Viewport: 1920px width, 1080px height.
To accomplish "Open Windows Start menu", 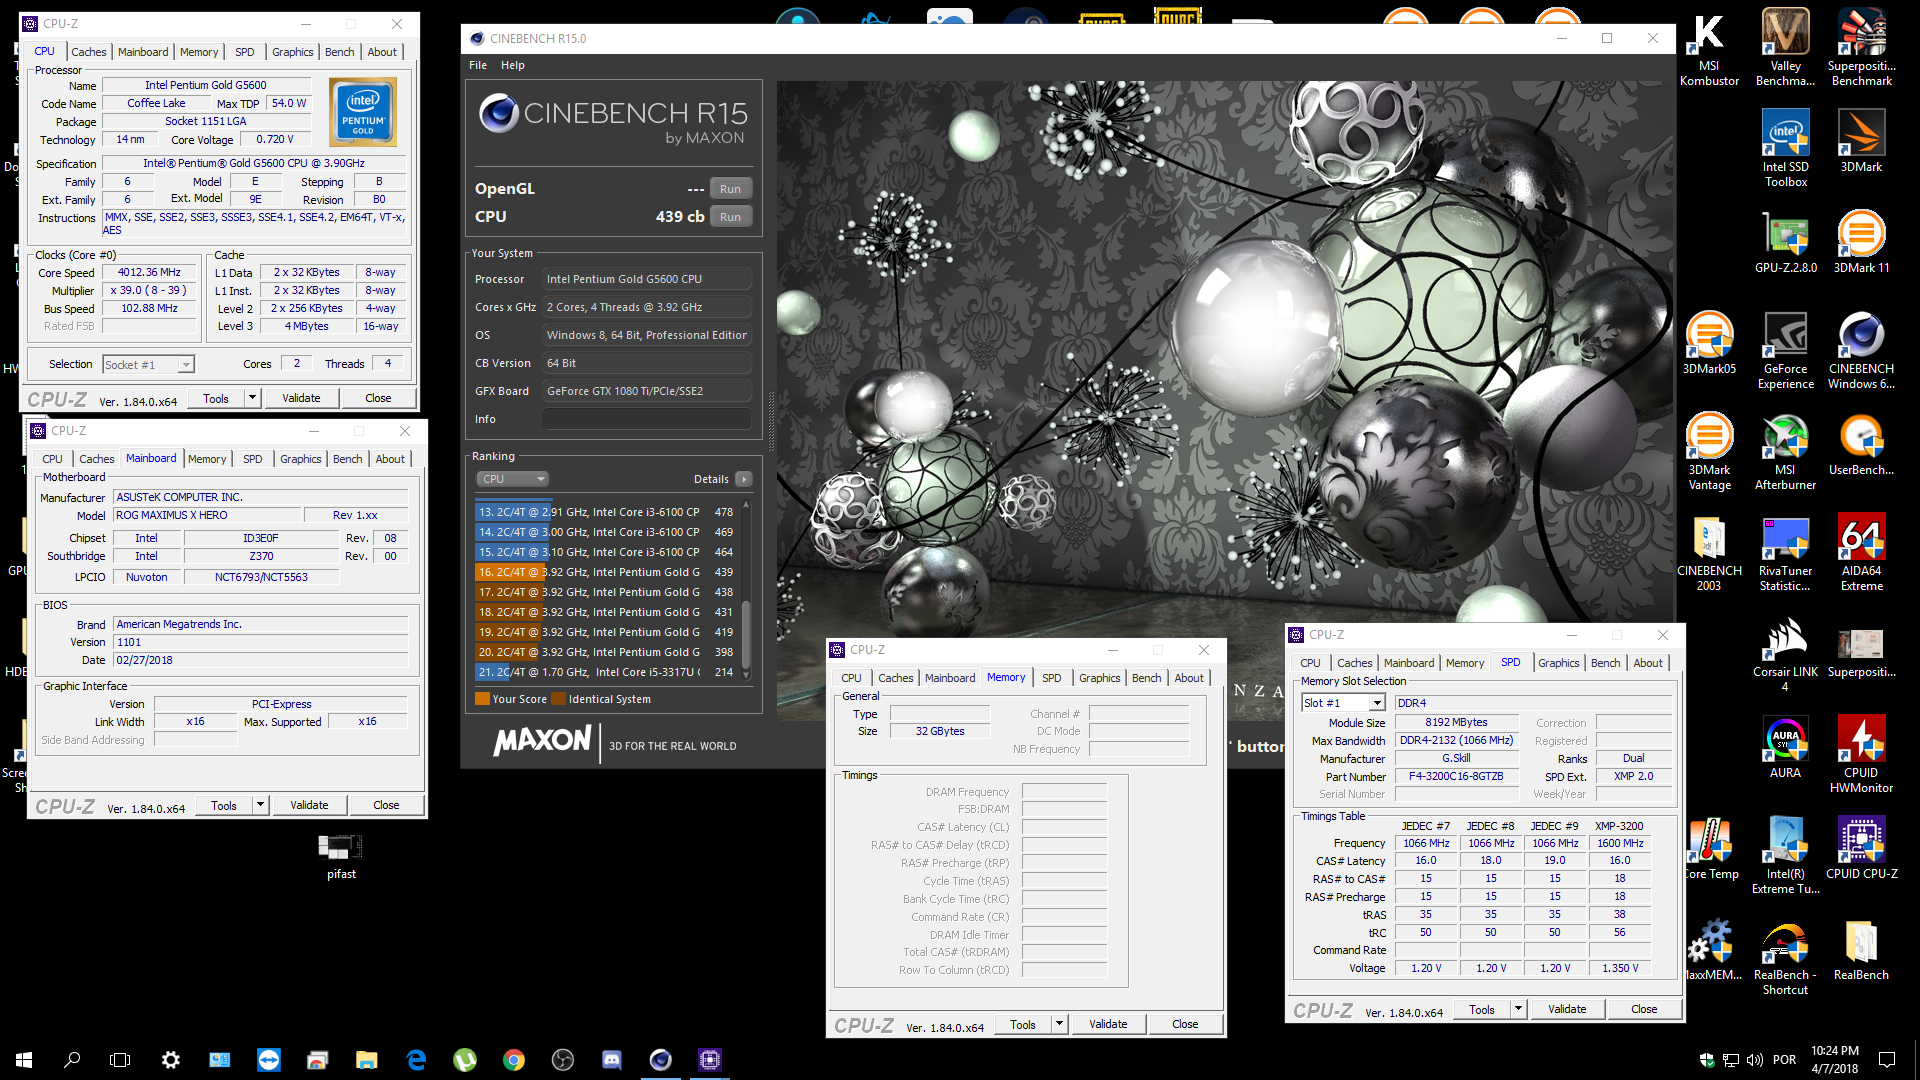I will [x=24, y=1060].
